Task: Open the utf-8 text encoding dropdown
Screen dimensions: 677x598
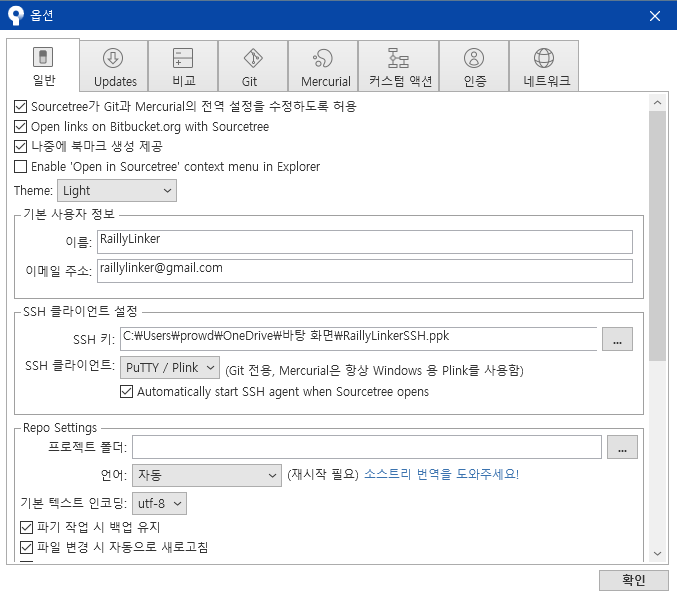Action: pyautogui.click(x=159, y=503)
